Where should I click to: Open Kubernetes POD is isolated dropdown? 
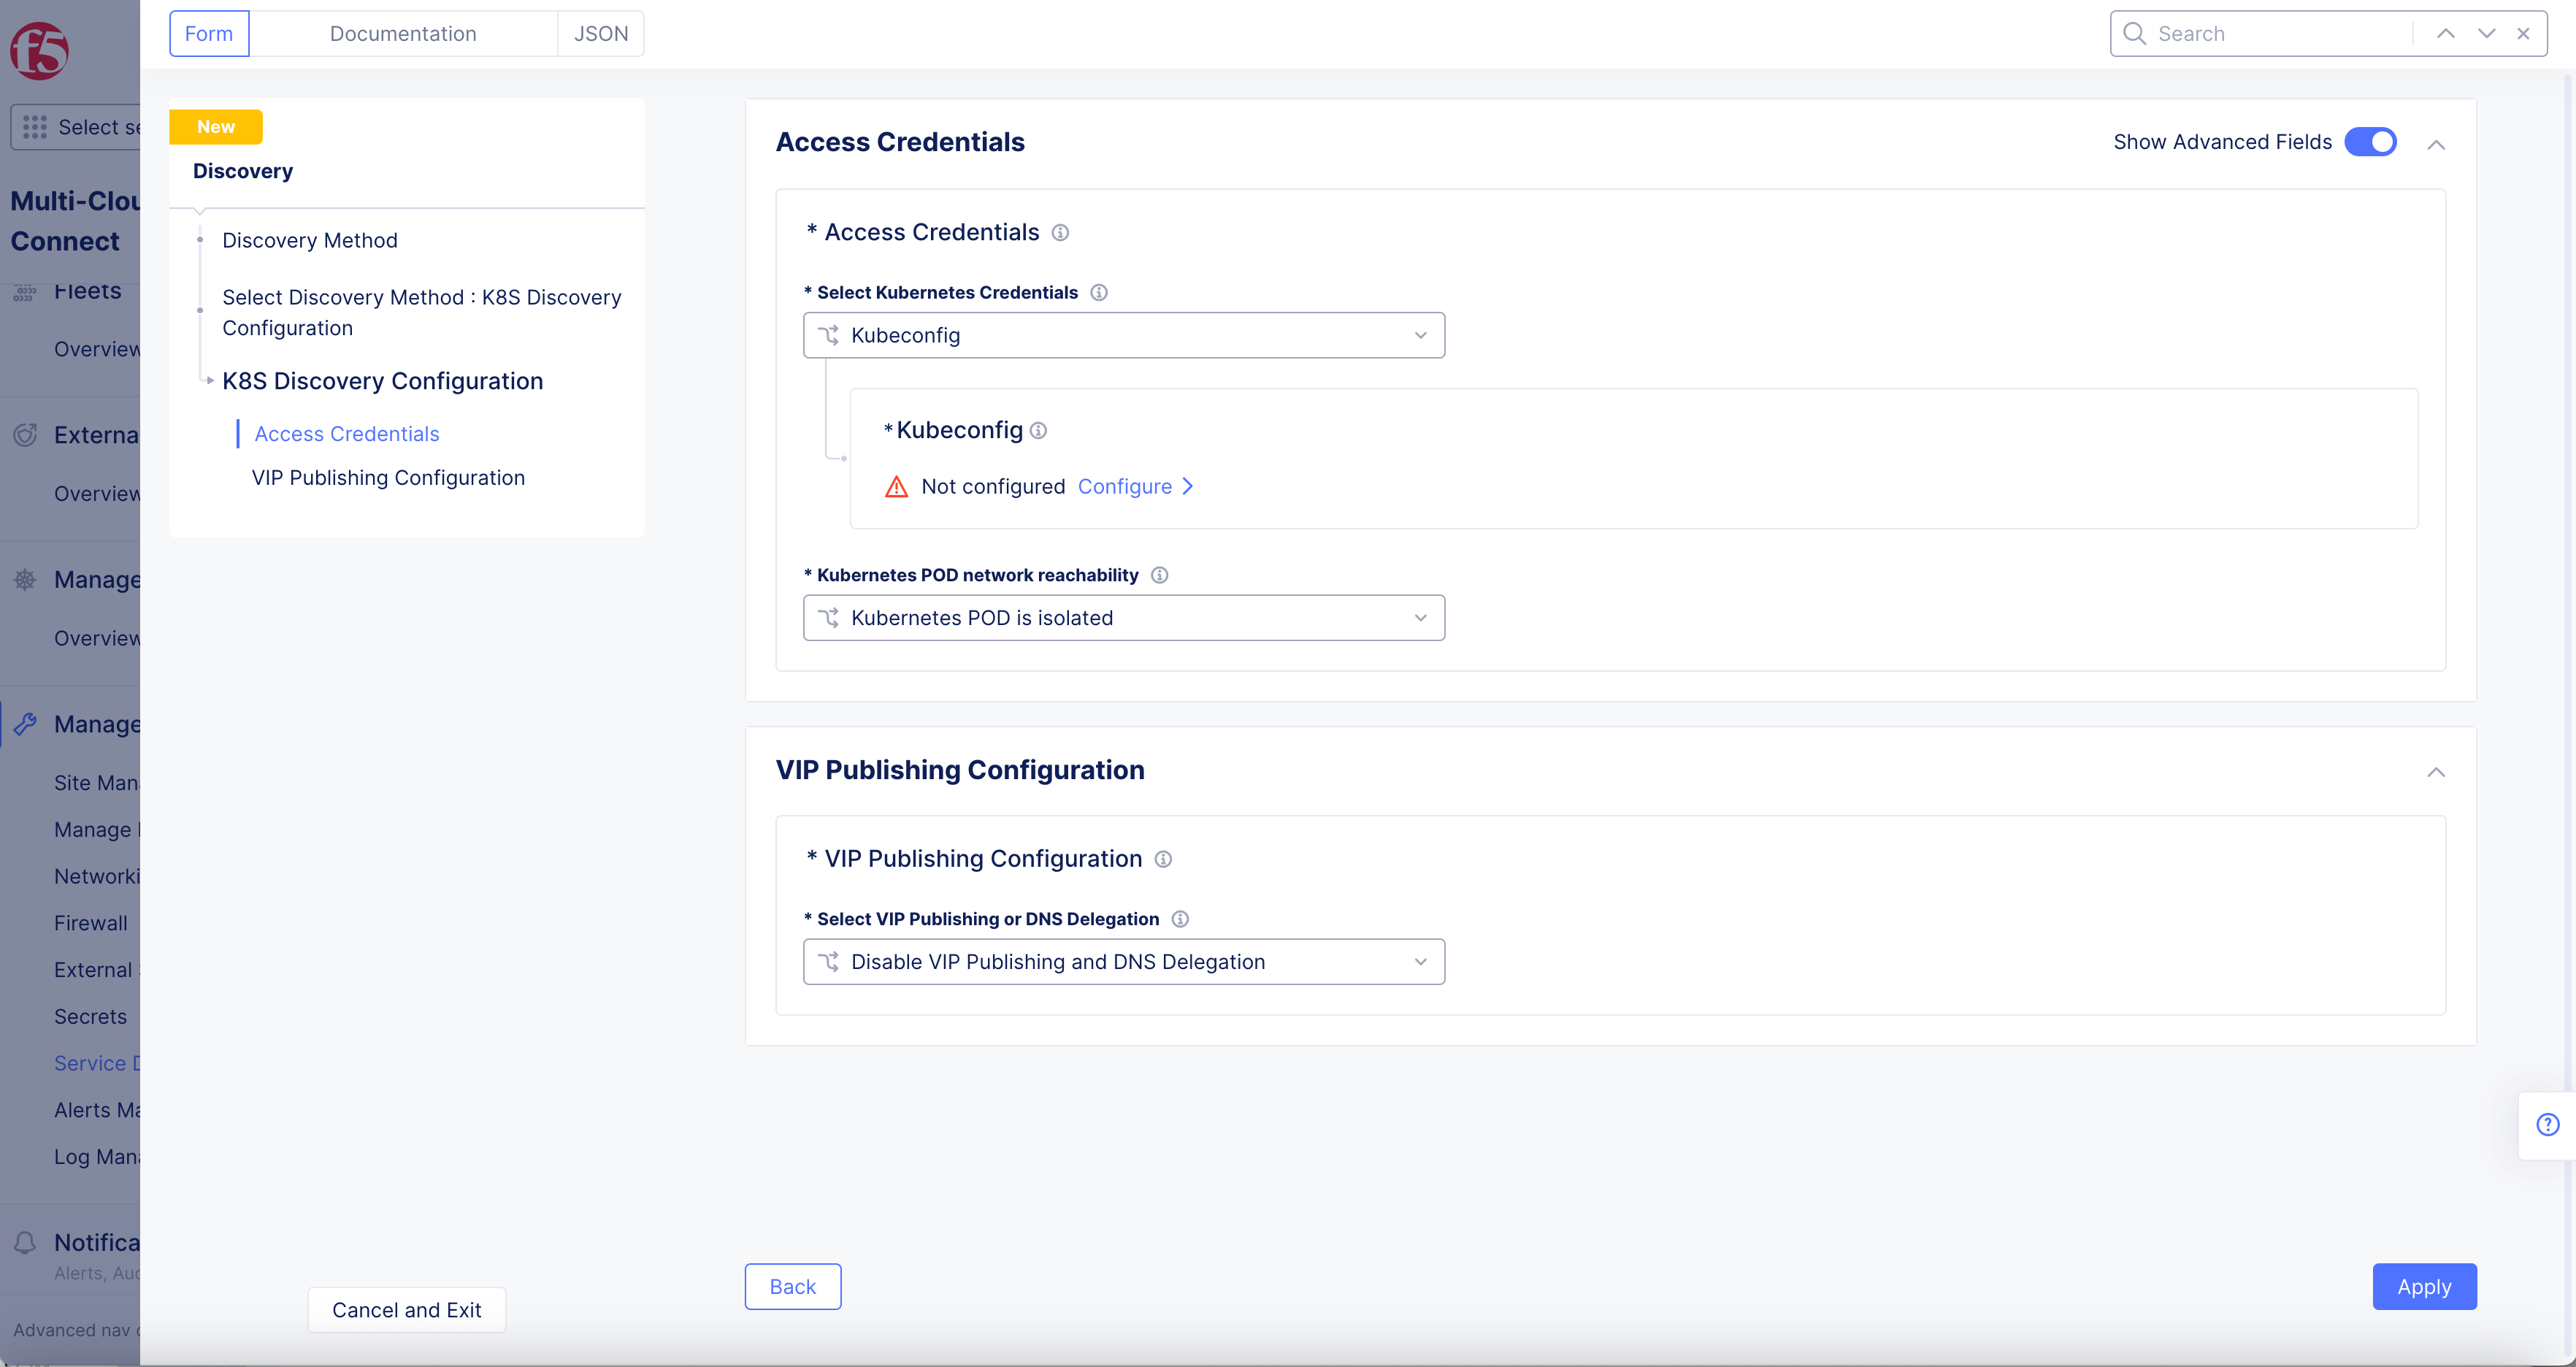coord(1123,618)
